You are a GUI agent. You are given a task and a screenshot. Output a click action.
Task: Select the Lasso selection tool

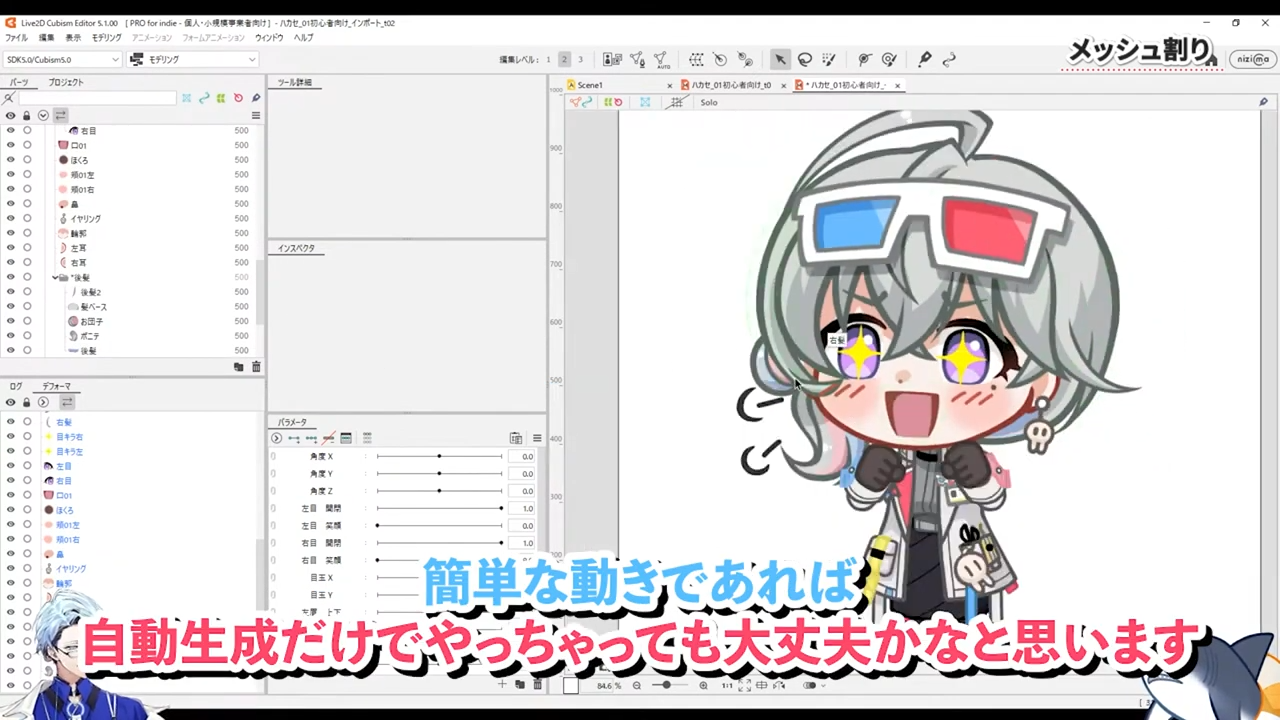tap(804, 60)
